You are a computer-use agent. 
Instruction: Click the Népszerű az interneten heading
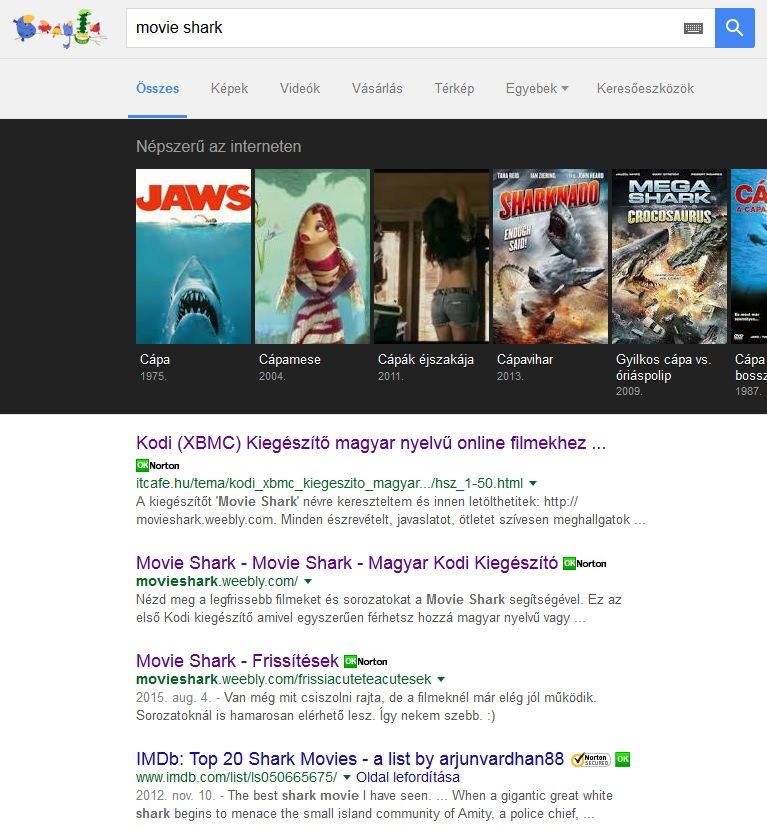219,146
